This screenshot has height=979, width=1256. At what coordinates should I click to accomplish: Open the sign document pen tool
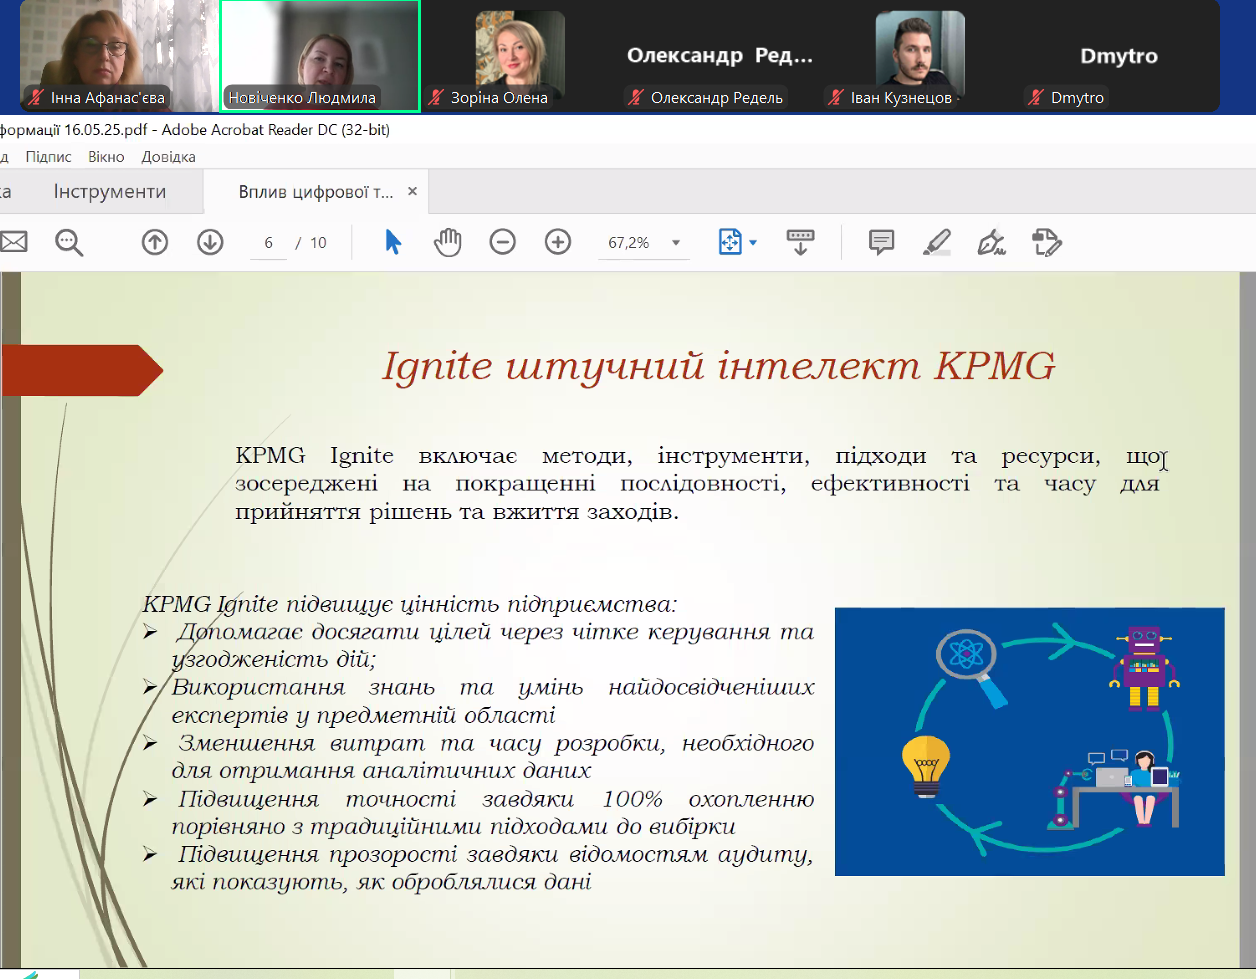tap(991, 242)
